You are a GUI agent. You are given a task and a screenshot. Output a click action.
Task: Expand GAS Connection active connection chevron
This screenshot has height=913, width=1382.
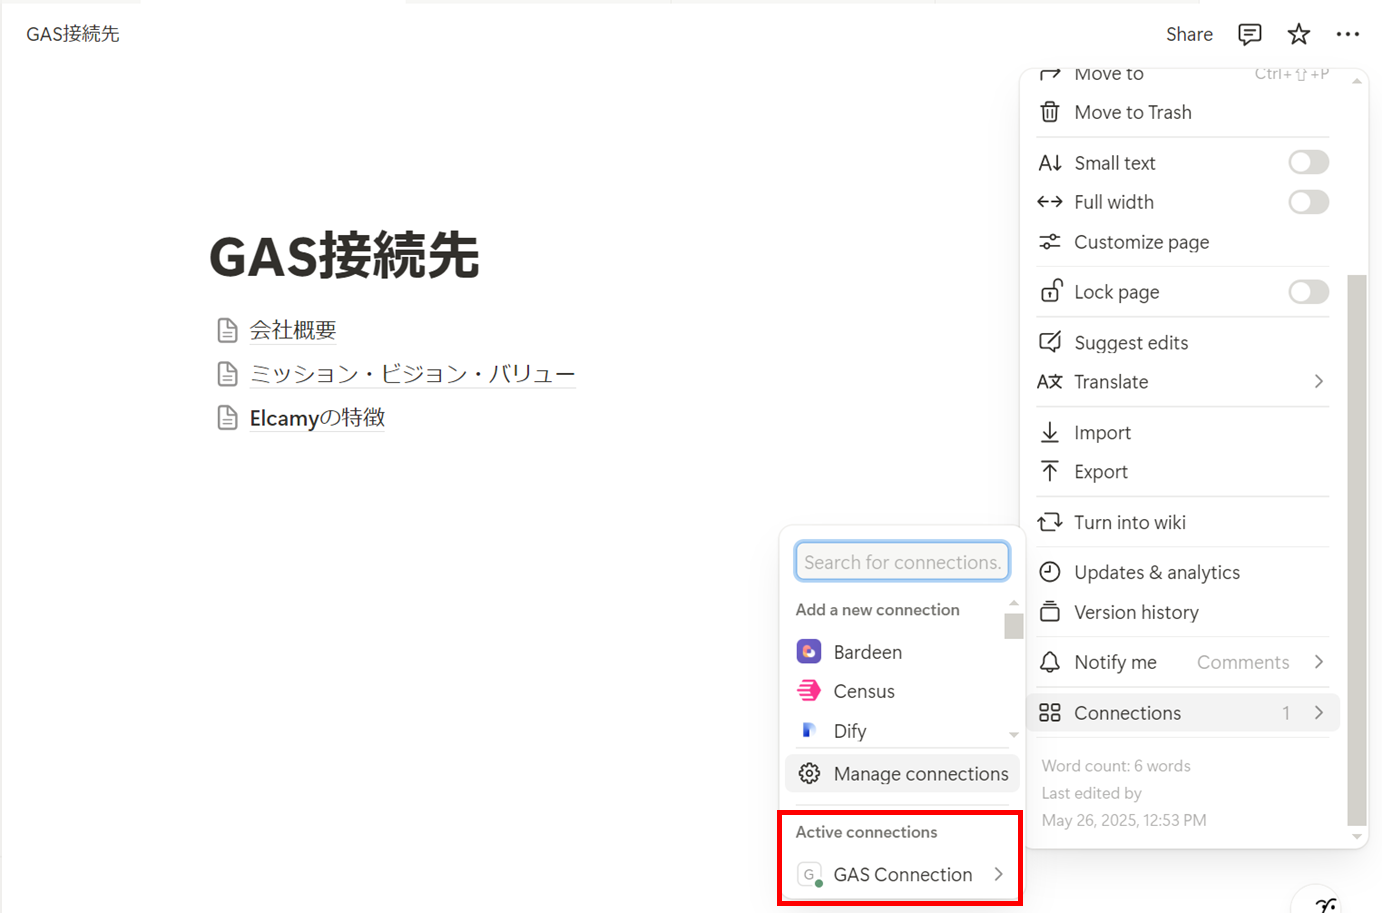[998, 874]
